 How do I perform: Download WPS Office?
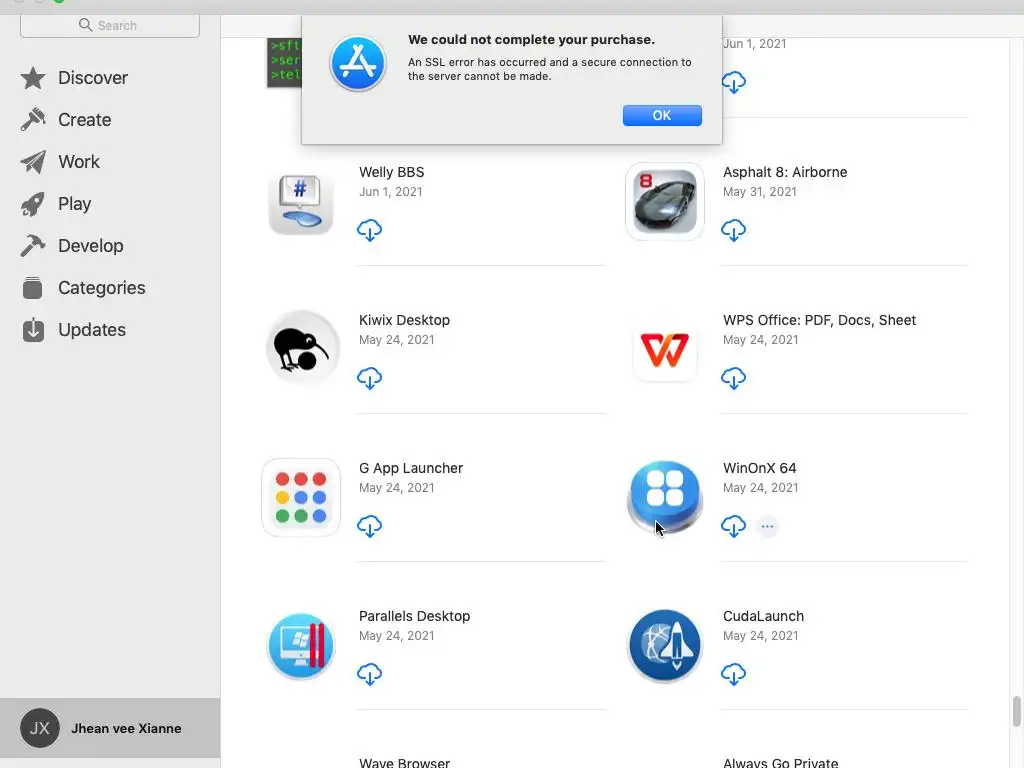733,378
